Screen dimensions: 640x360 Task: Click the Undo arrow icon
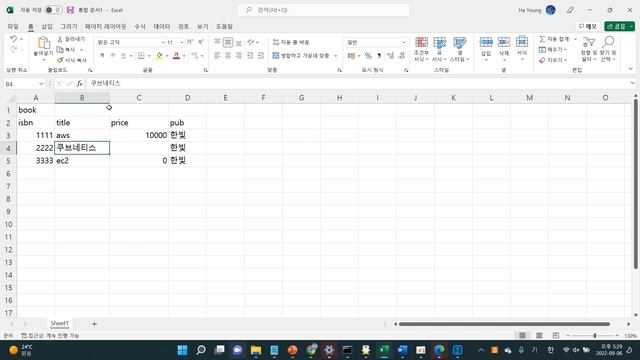13,39
